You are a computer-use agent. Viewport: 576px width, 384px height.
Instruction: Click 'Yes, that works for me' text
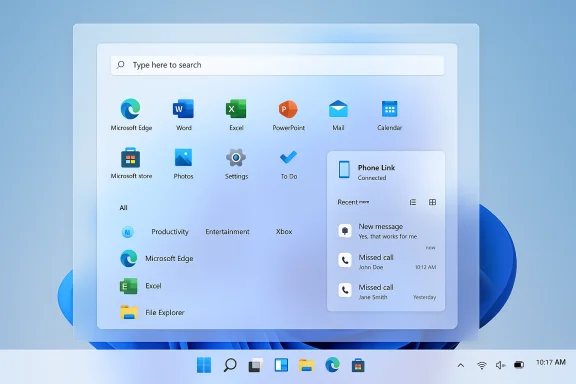pyautogui.click(x=388, y=237)
